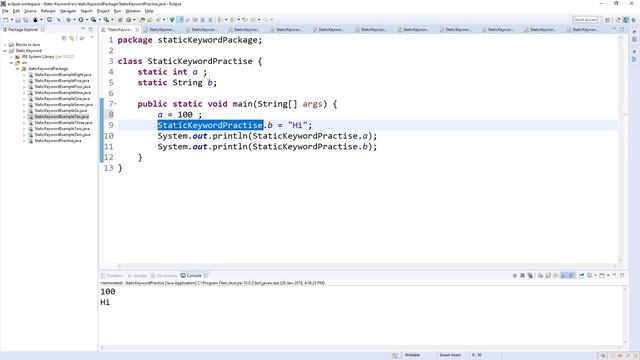The image size is (640, 360).
Task: Click Remove All Terminated Launches icon
Action: pos(530,276)
